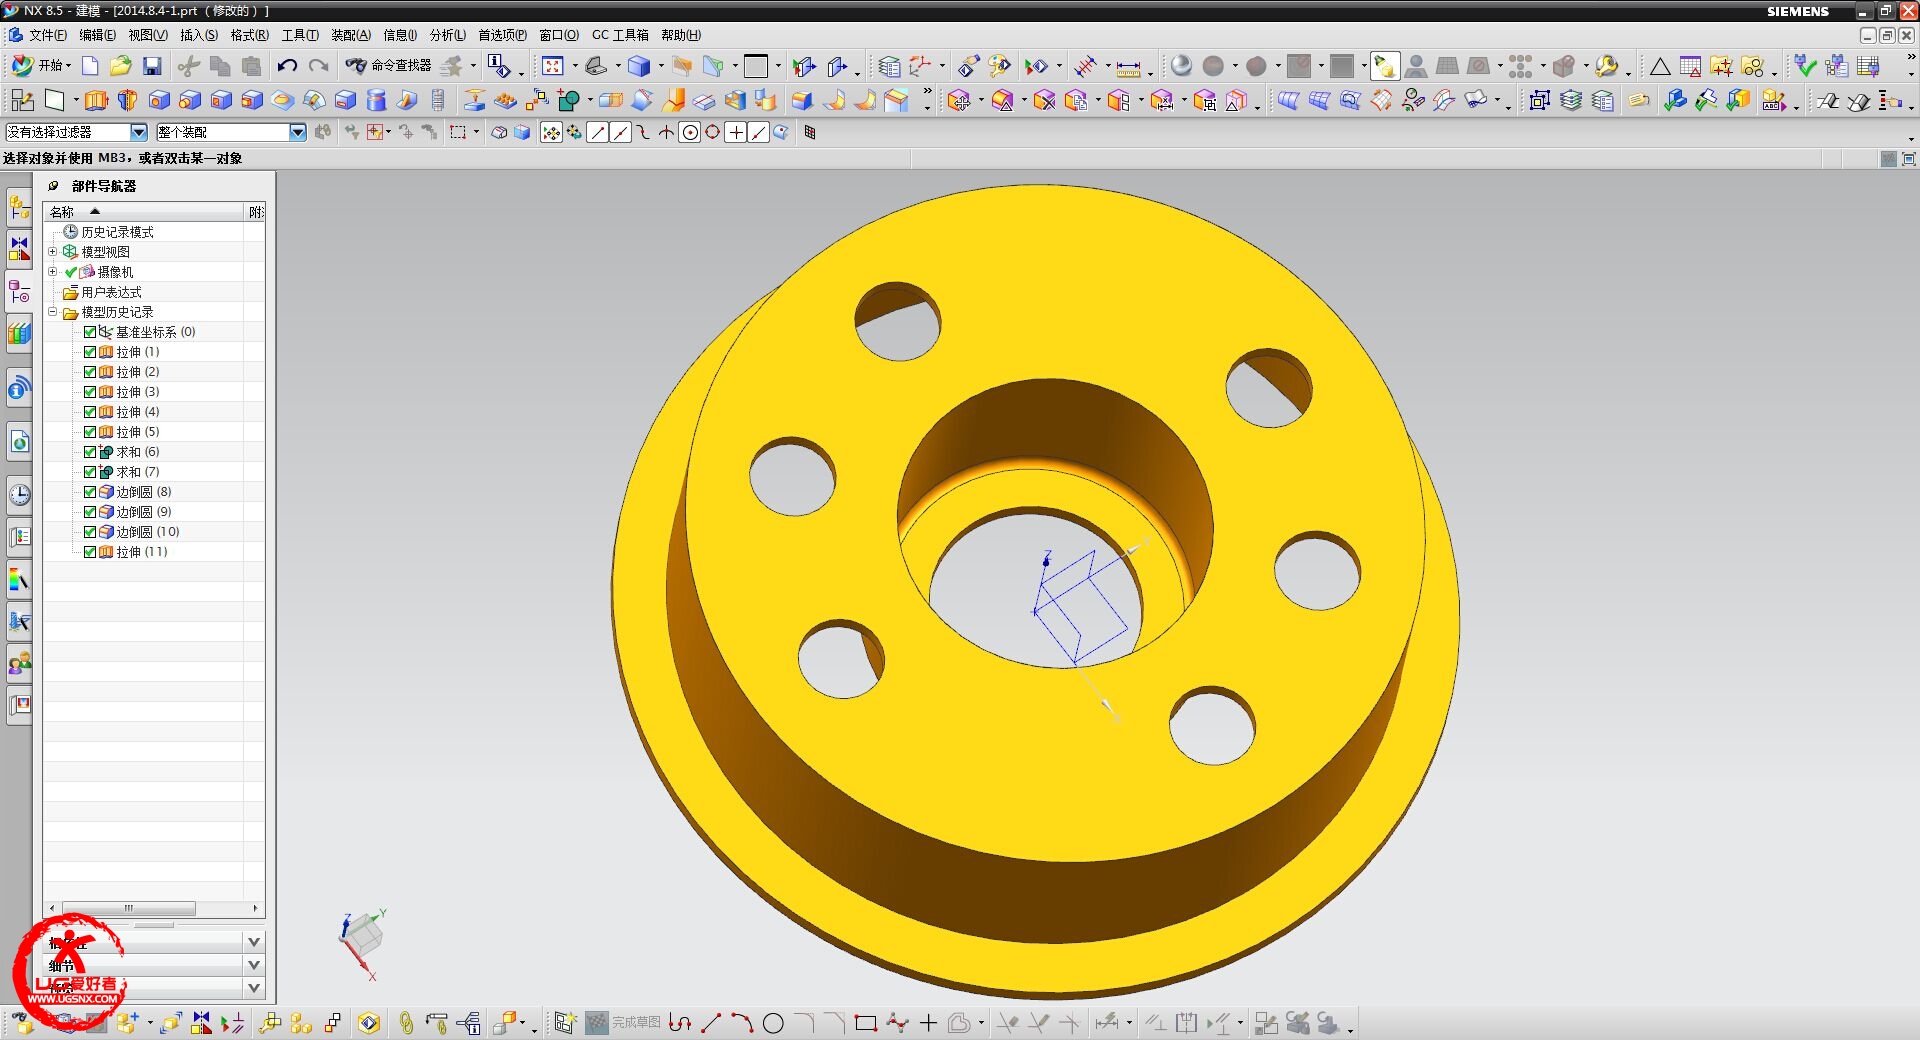Image resolution: width=1920 pixels, height=1040 pixels.
Task: Open the 开始 start dropdown
Action: click(42, 66)
